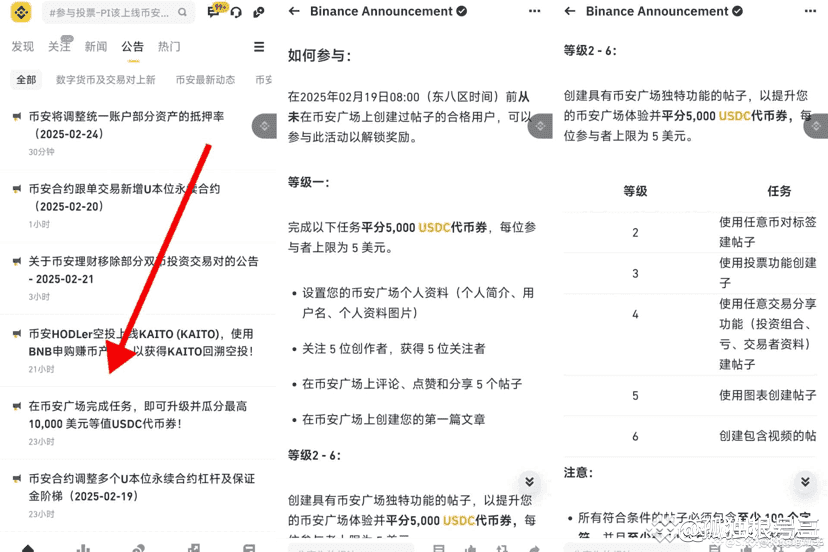Viewport: 828px width, 552px height.
Task: Tap 30分钟 timestamp under first announcement
Action: 41,152
